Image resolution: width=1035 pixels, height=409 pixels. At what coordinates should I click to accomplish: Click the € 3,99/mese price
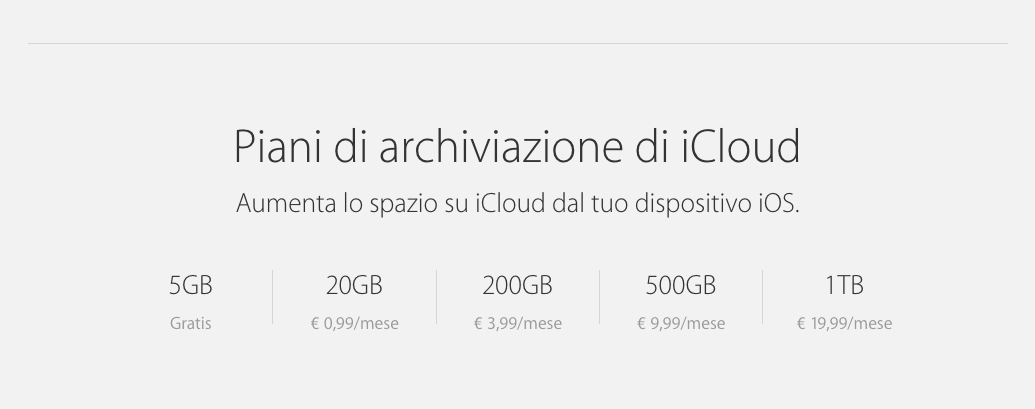[517, 324]
